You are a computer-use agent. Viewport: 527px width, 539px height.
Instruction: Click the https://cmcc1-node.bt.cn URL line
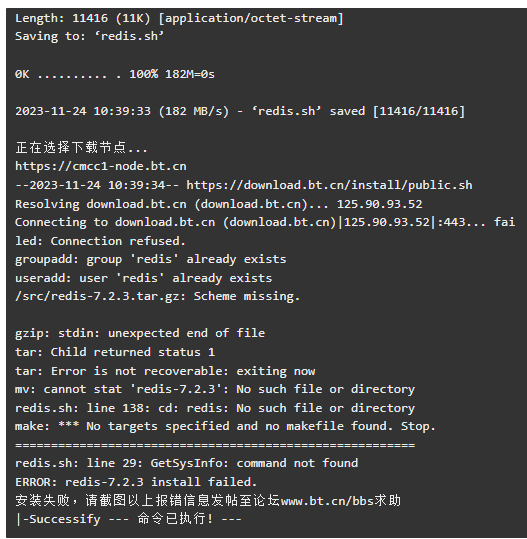101,167
